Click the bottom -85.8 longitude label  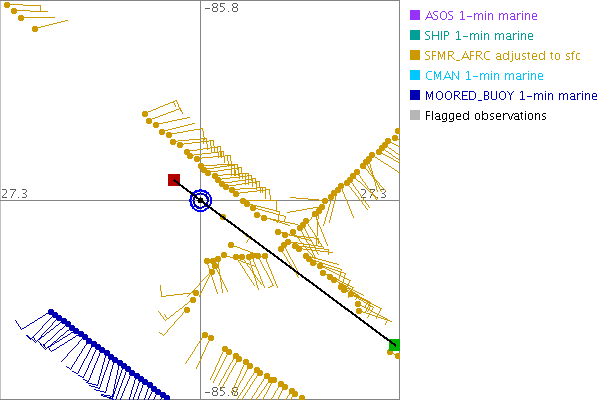point(221,393)
